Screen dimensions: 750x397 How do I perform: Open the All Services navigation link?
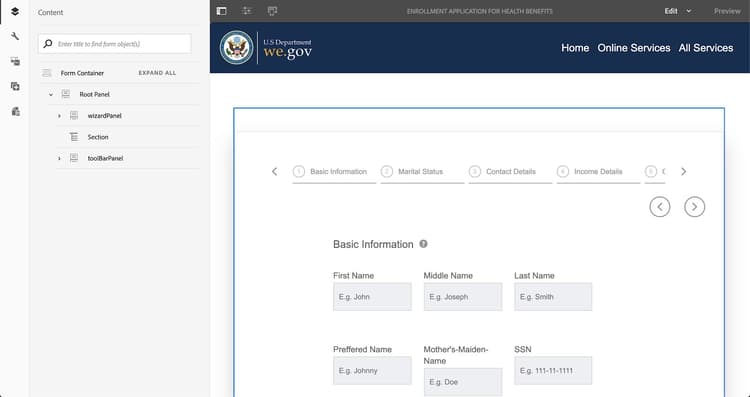[706, 48]
